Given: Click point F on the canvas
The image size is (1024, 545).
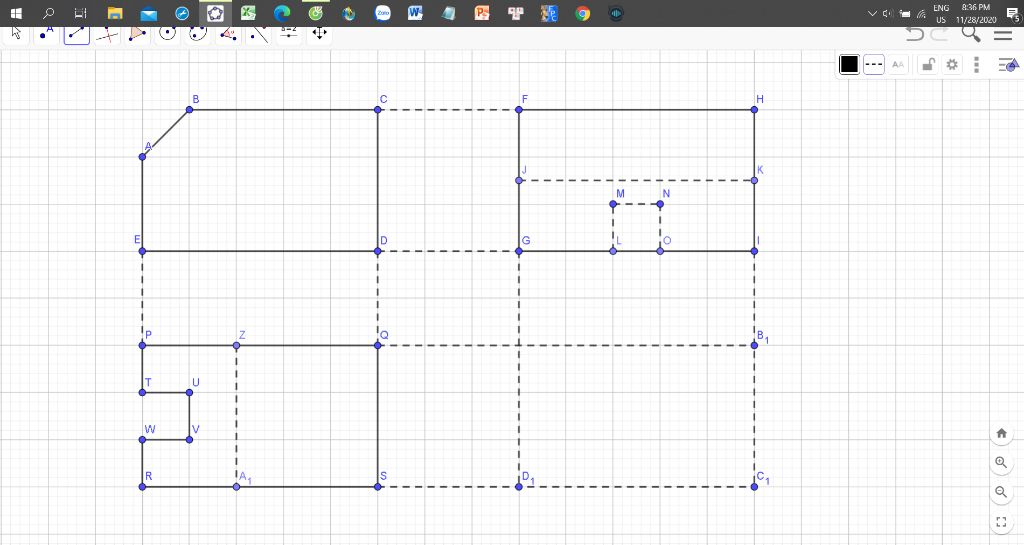Looking at the screenshot, I should [x=519, y=110].
